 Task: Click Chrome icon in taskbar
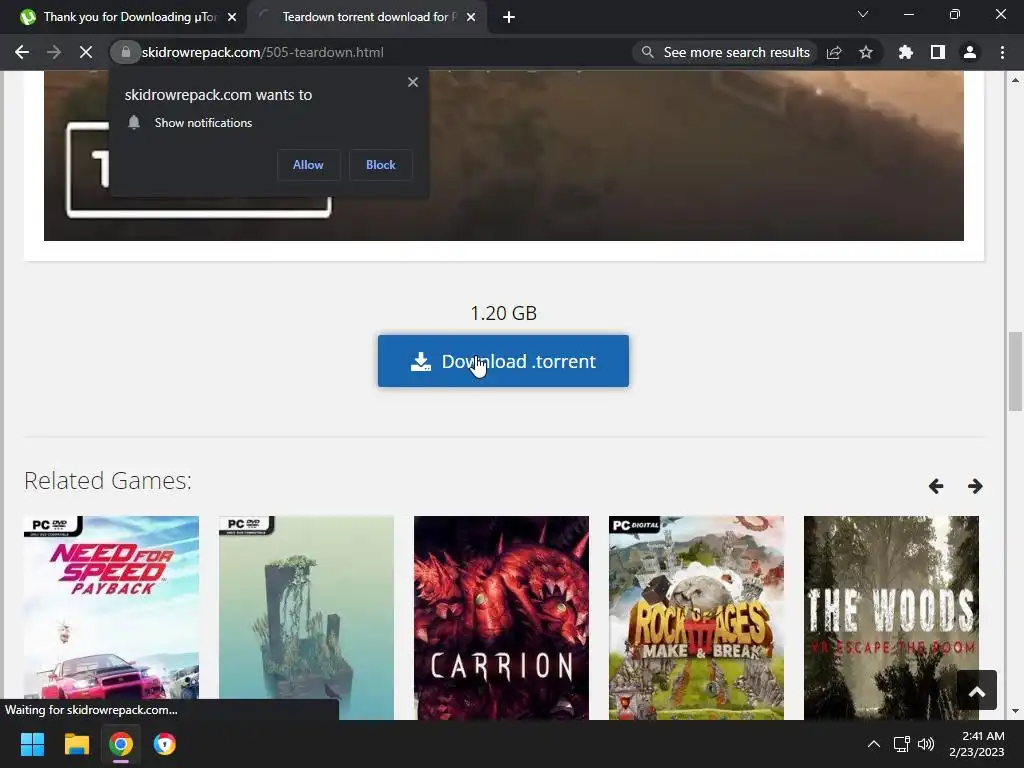click(121, 744)
